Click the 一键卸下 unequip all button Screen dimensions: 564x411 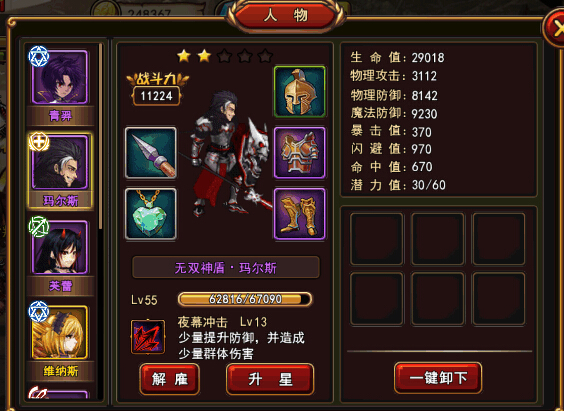438,378
